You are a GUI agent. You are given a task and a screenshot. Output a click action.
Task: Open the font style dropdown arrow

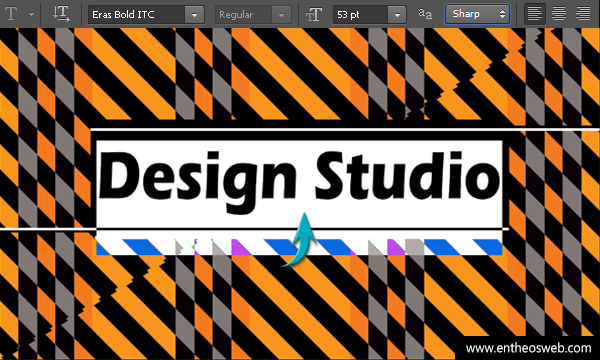tap(281, 15)
